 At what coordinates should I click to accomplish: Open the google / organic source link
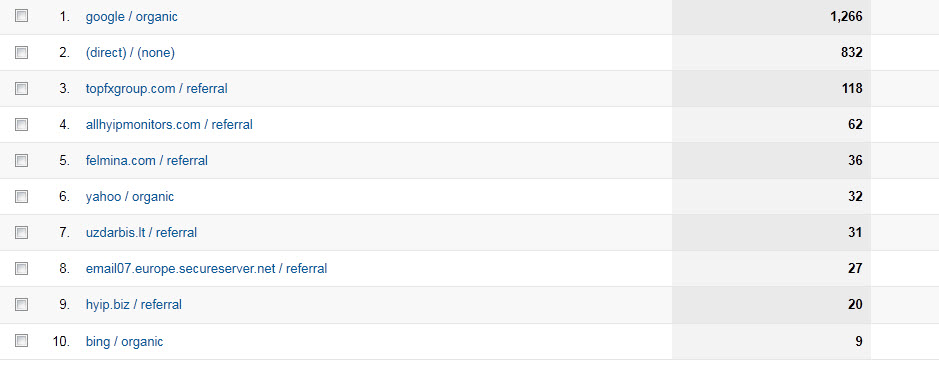(x=132, y=17)
